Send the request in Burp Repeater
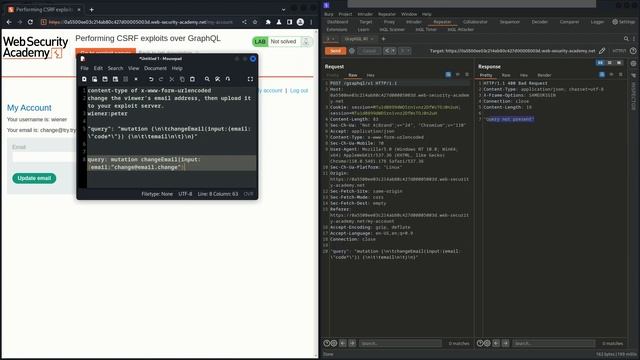Screen dimensions: 640x360 pos(336,51)
